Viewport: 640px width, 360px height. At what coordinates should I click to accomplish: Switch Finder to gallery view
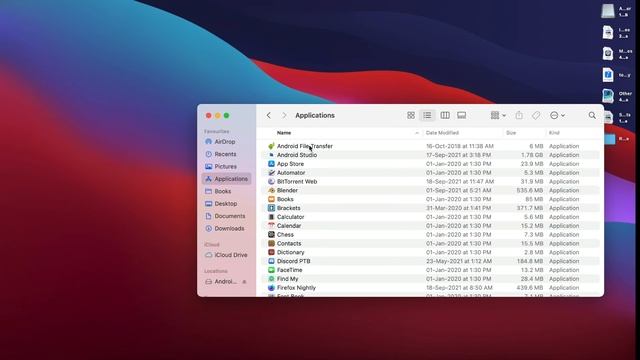click(462, 116)
